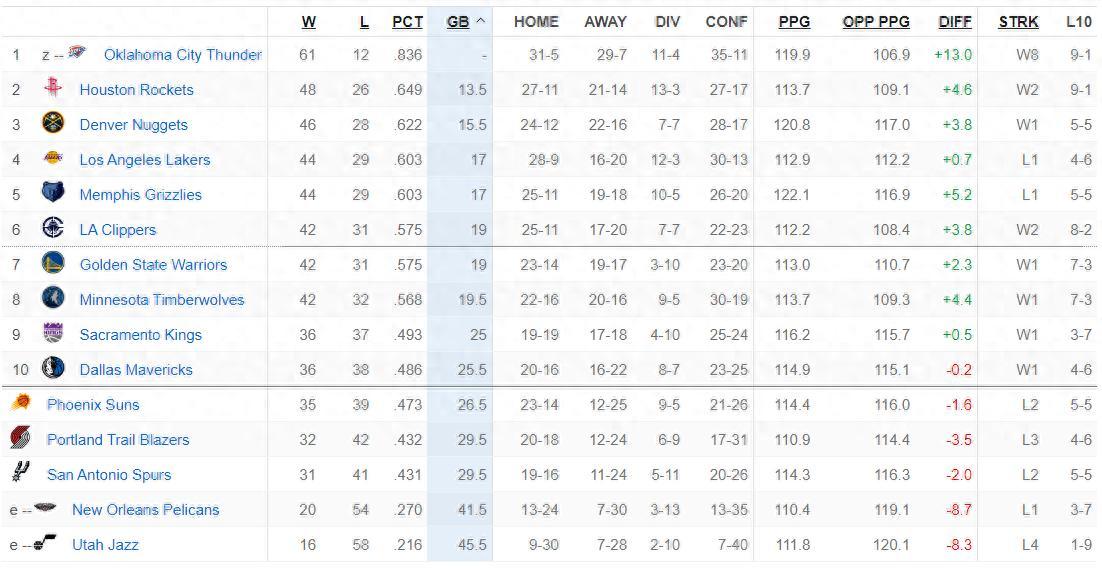Viewport: 1102px width, 568px height.
Task: Sort table by PCT column
Action: pyautogui.click(x=407, y=21)
